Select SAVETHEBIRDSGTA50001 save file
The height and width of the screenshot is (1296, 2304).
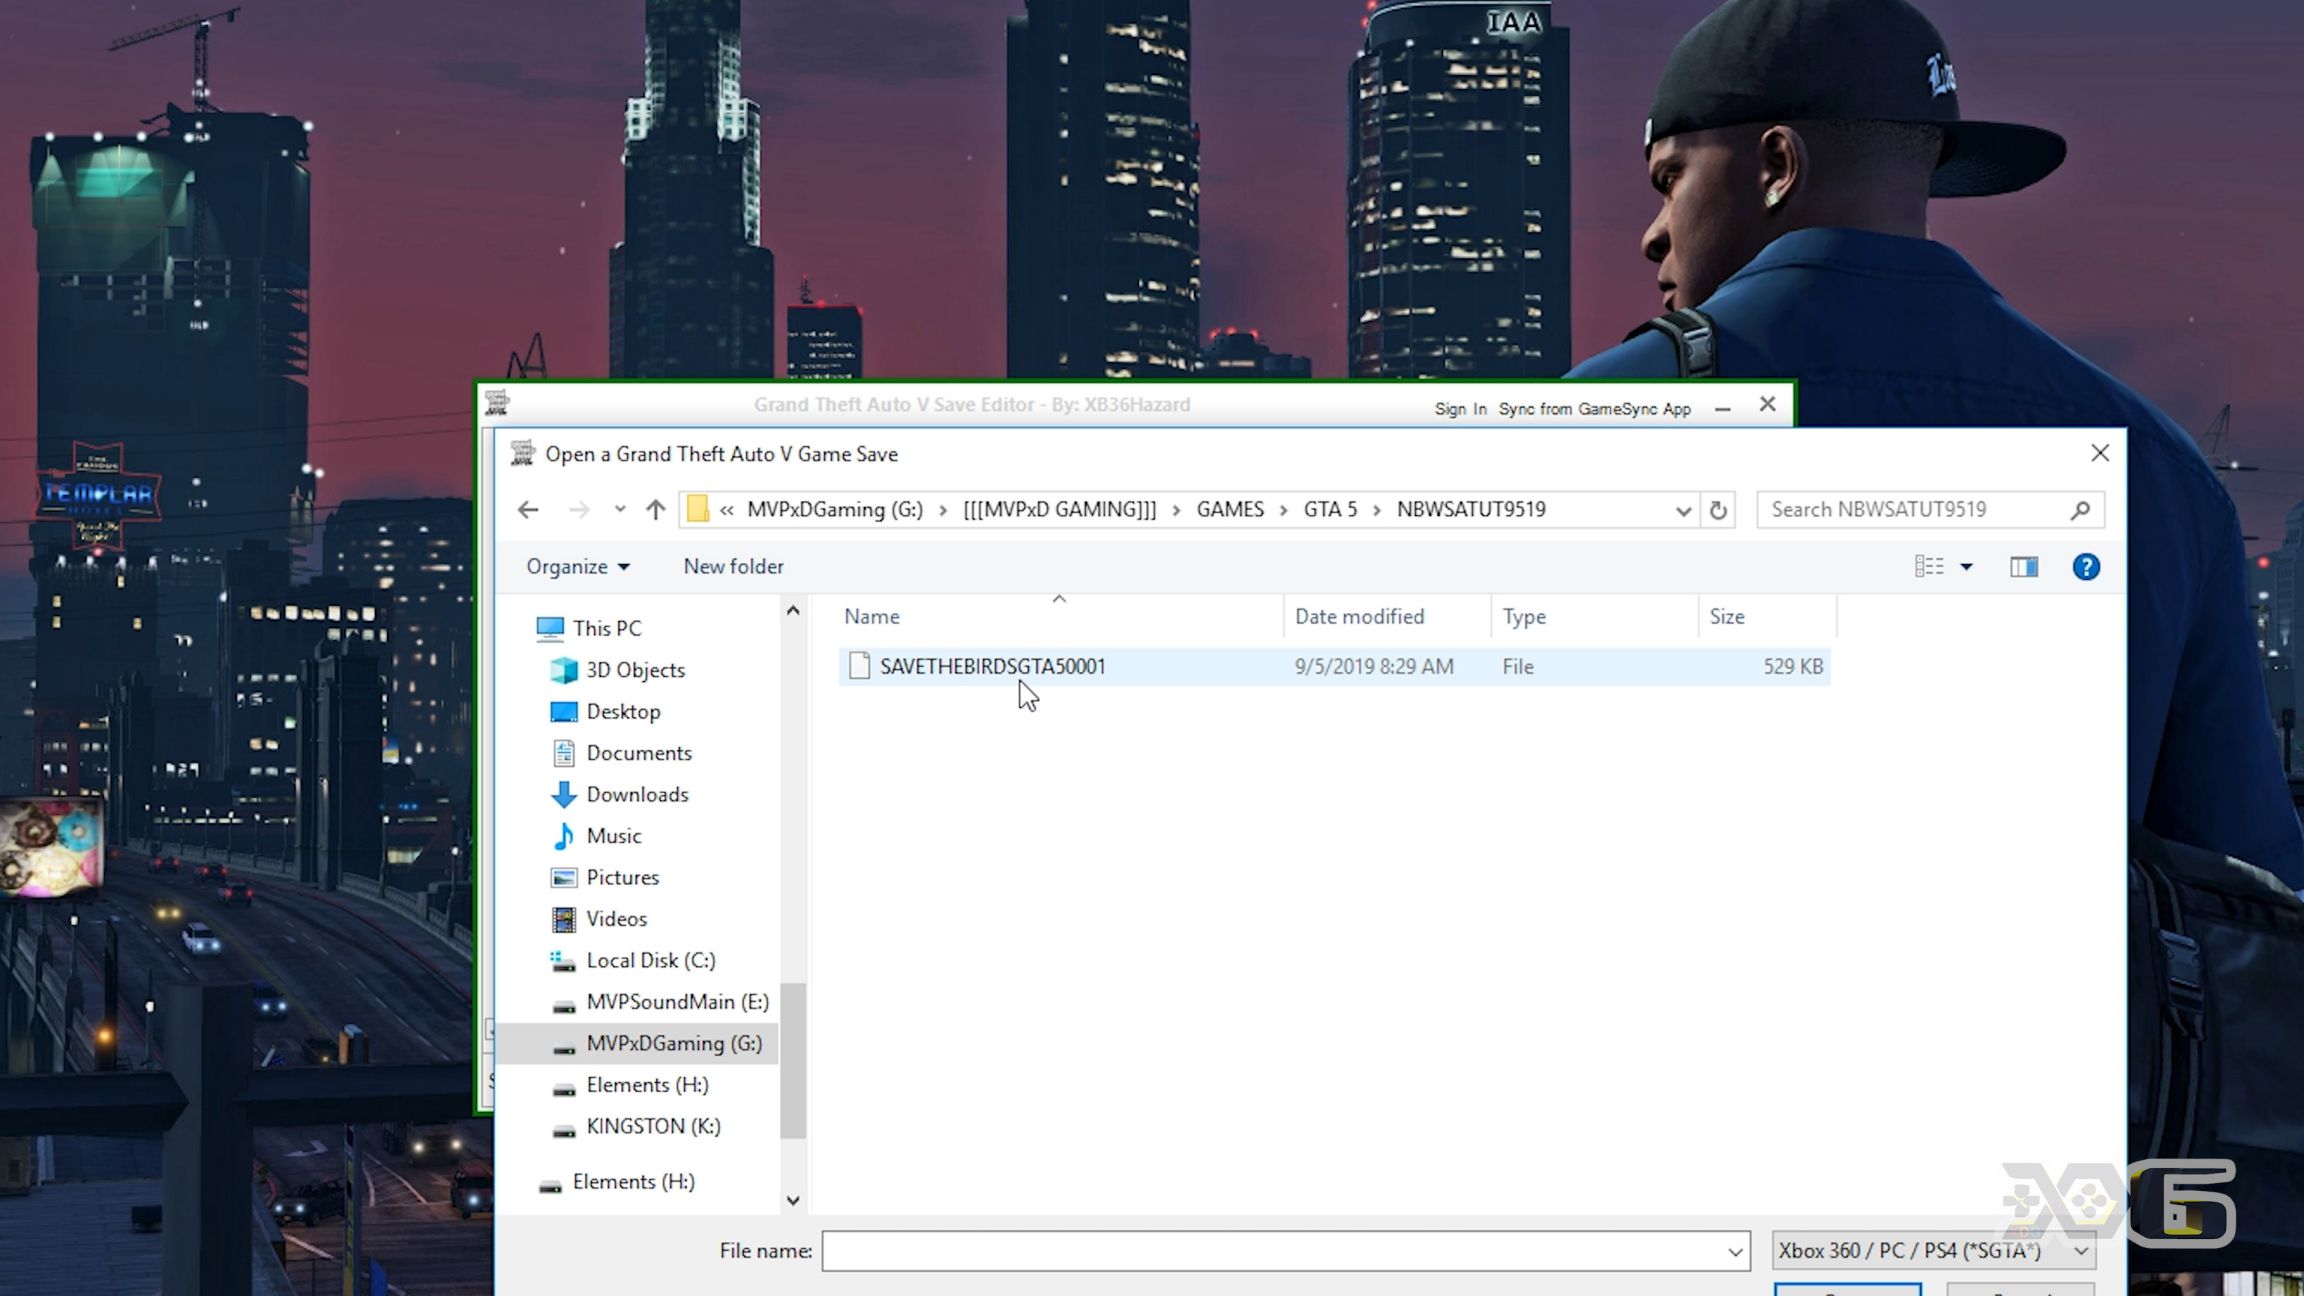coord(1334,666)
